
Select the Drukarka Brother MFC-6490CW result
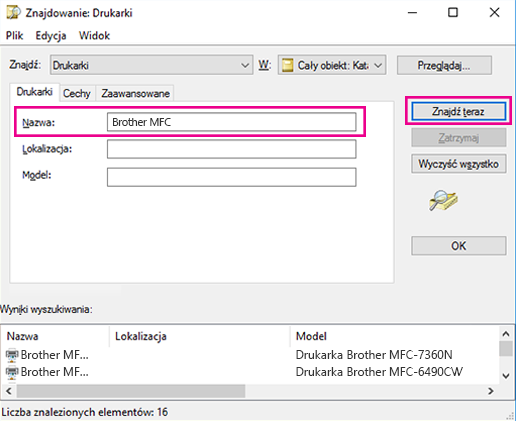379,372
